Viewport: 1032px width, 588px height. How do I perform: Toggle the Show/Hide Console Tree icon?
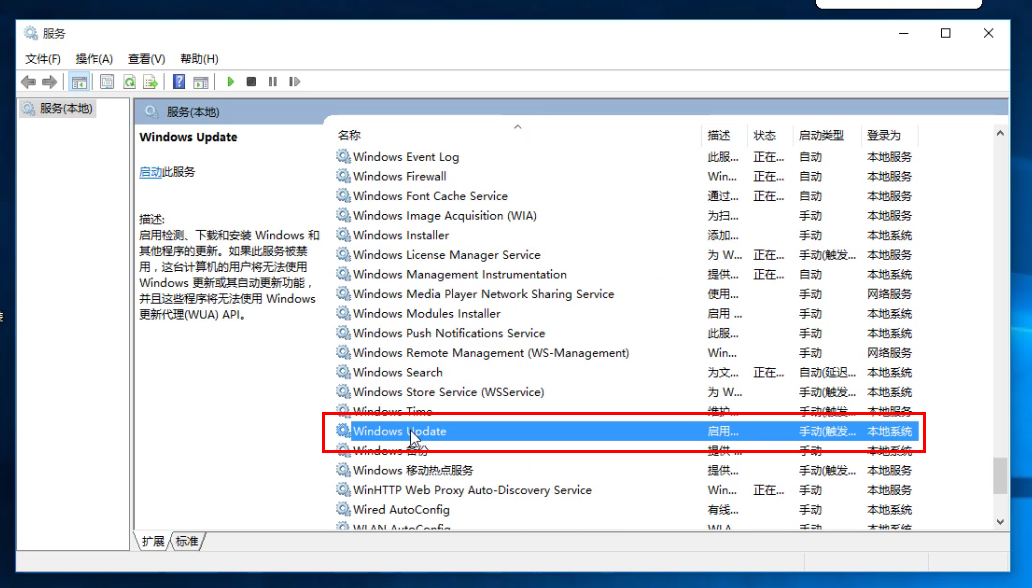(80, 81)
